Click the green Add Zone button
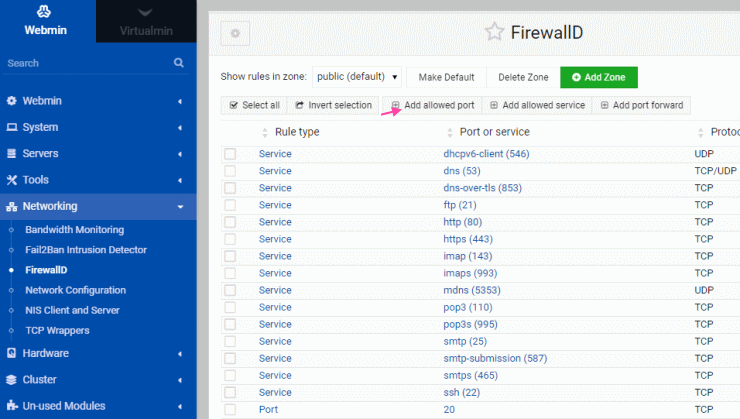Screen dimensions: 740x419 tap(599, 77)
